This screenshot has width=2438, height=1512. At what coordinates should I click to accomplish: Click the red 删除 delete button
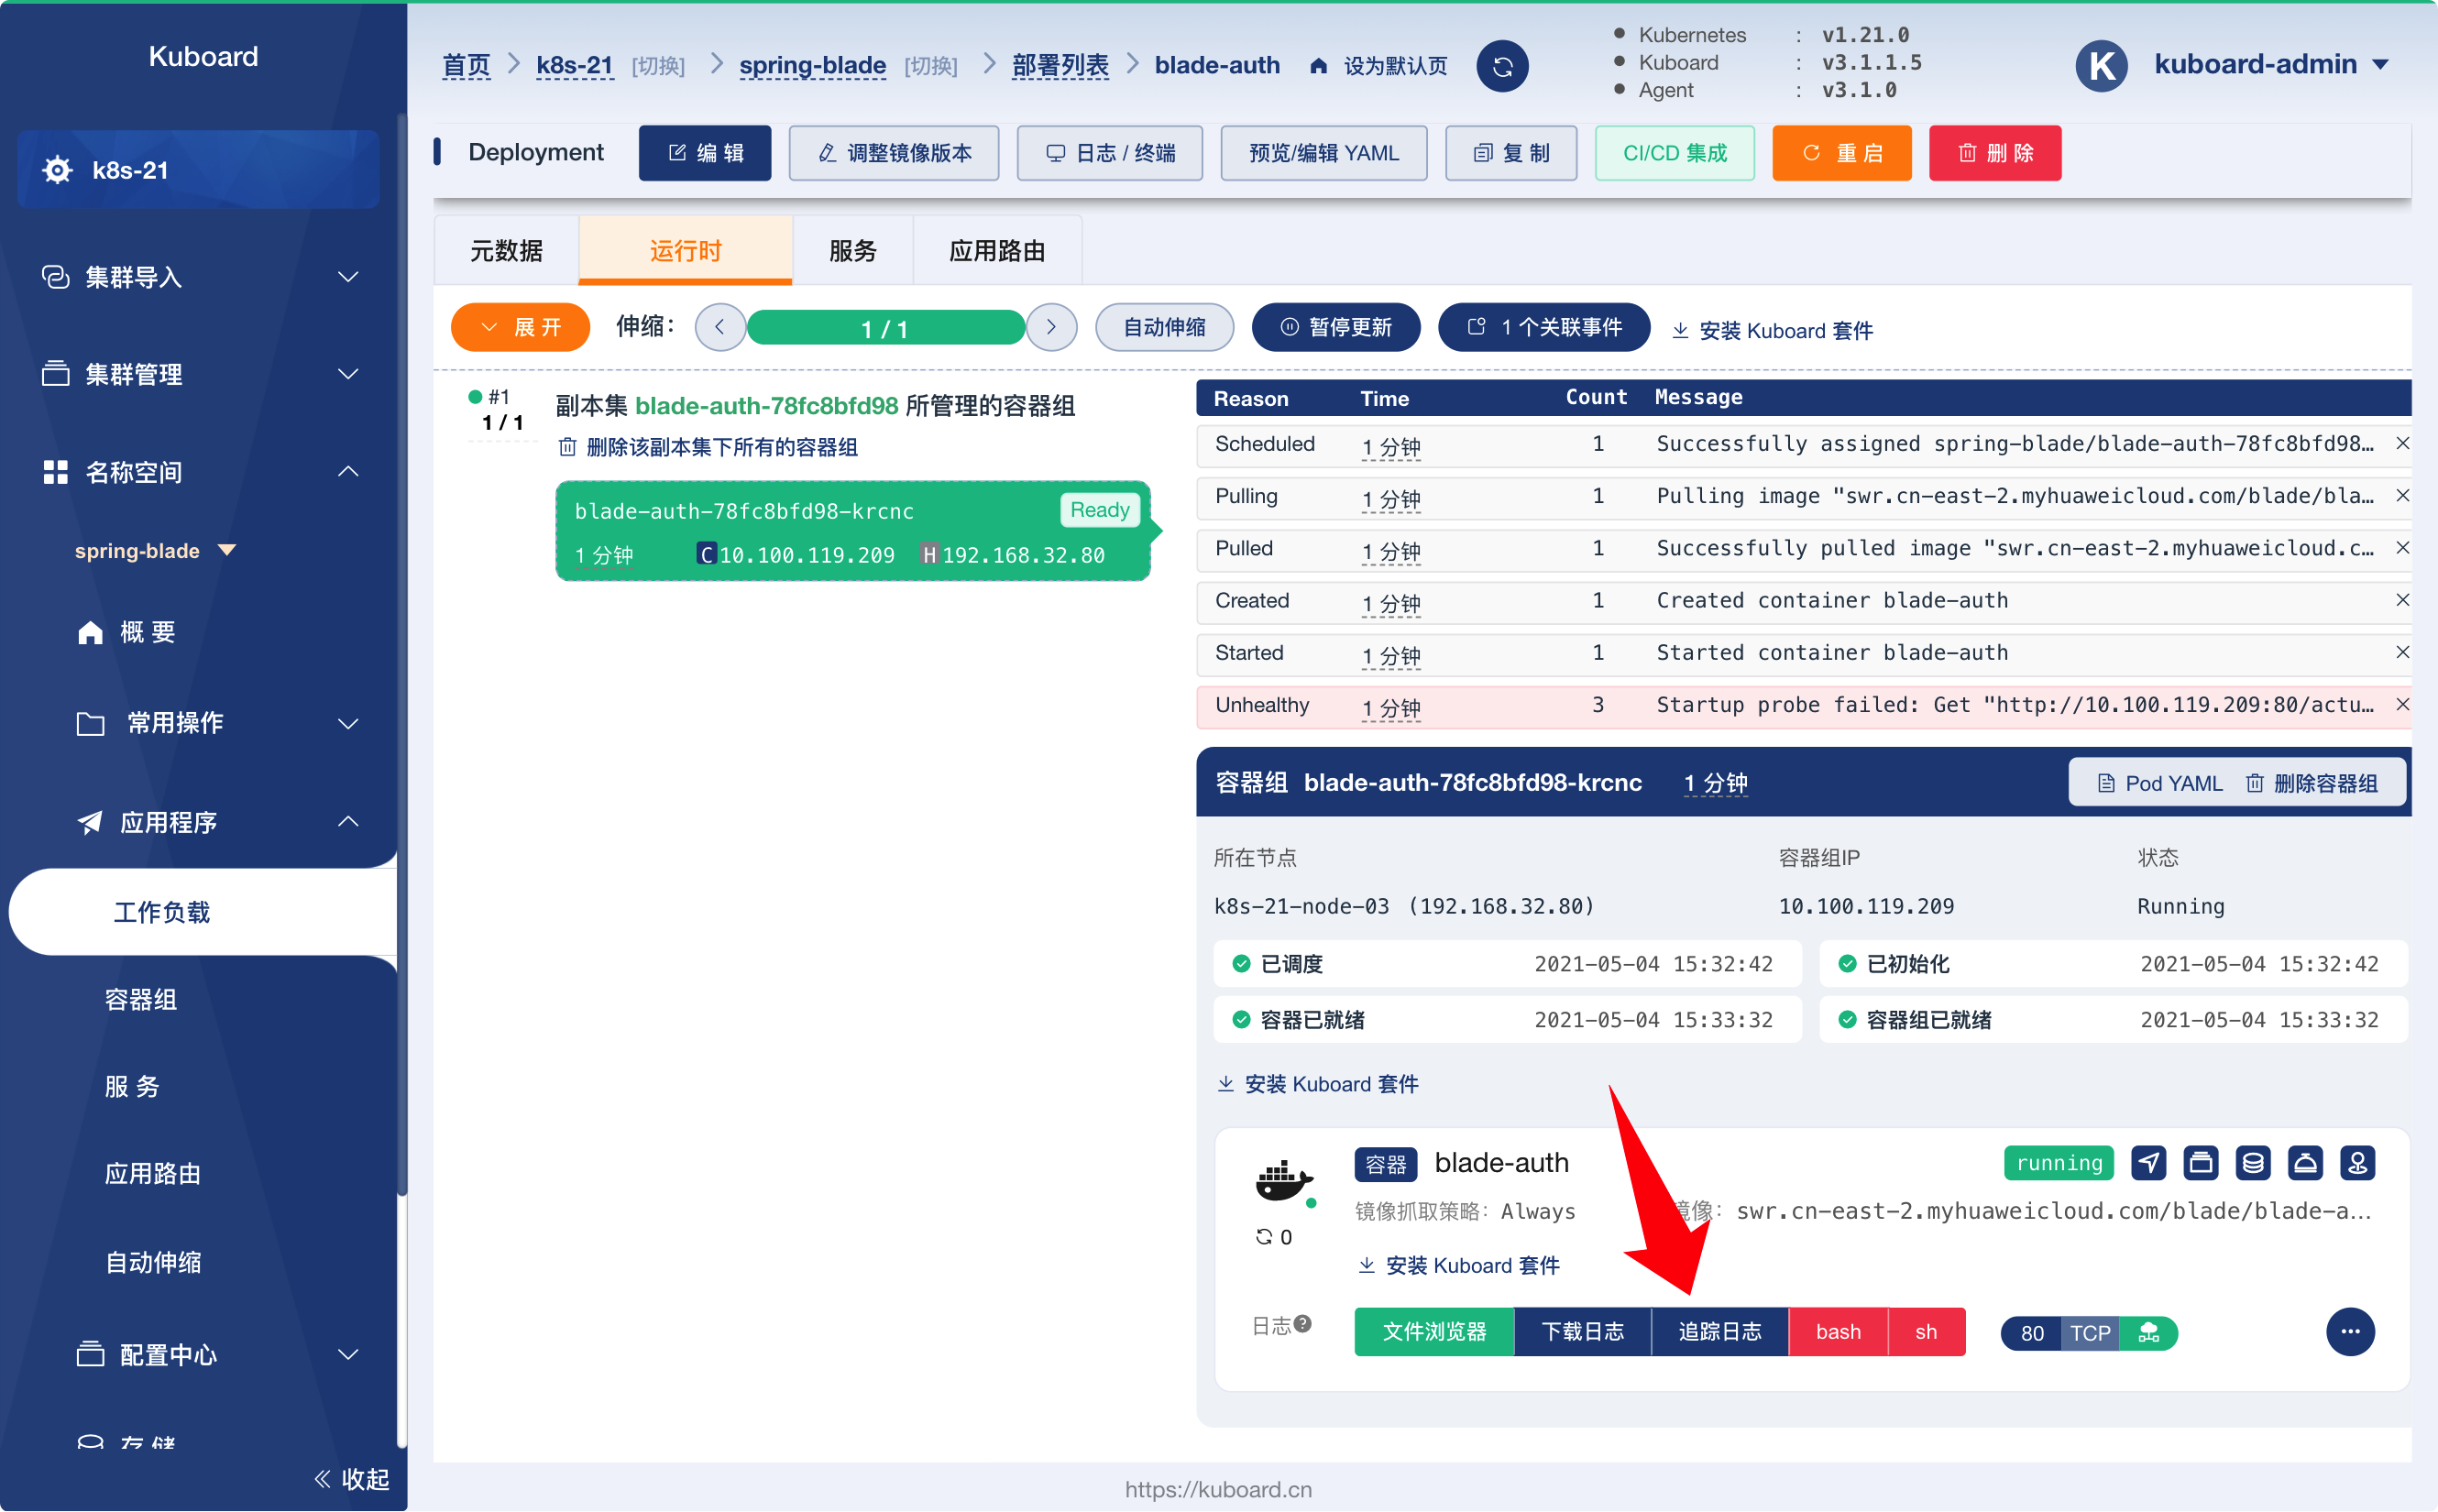pyautogui.click(x=1995, y=153)
